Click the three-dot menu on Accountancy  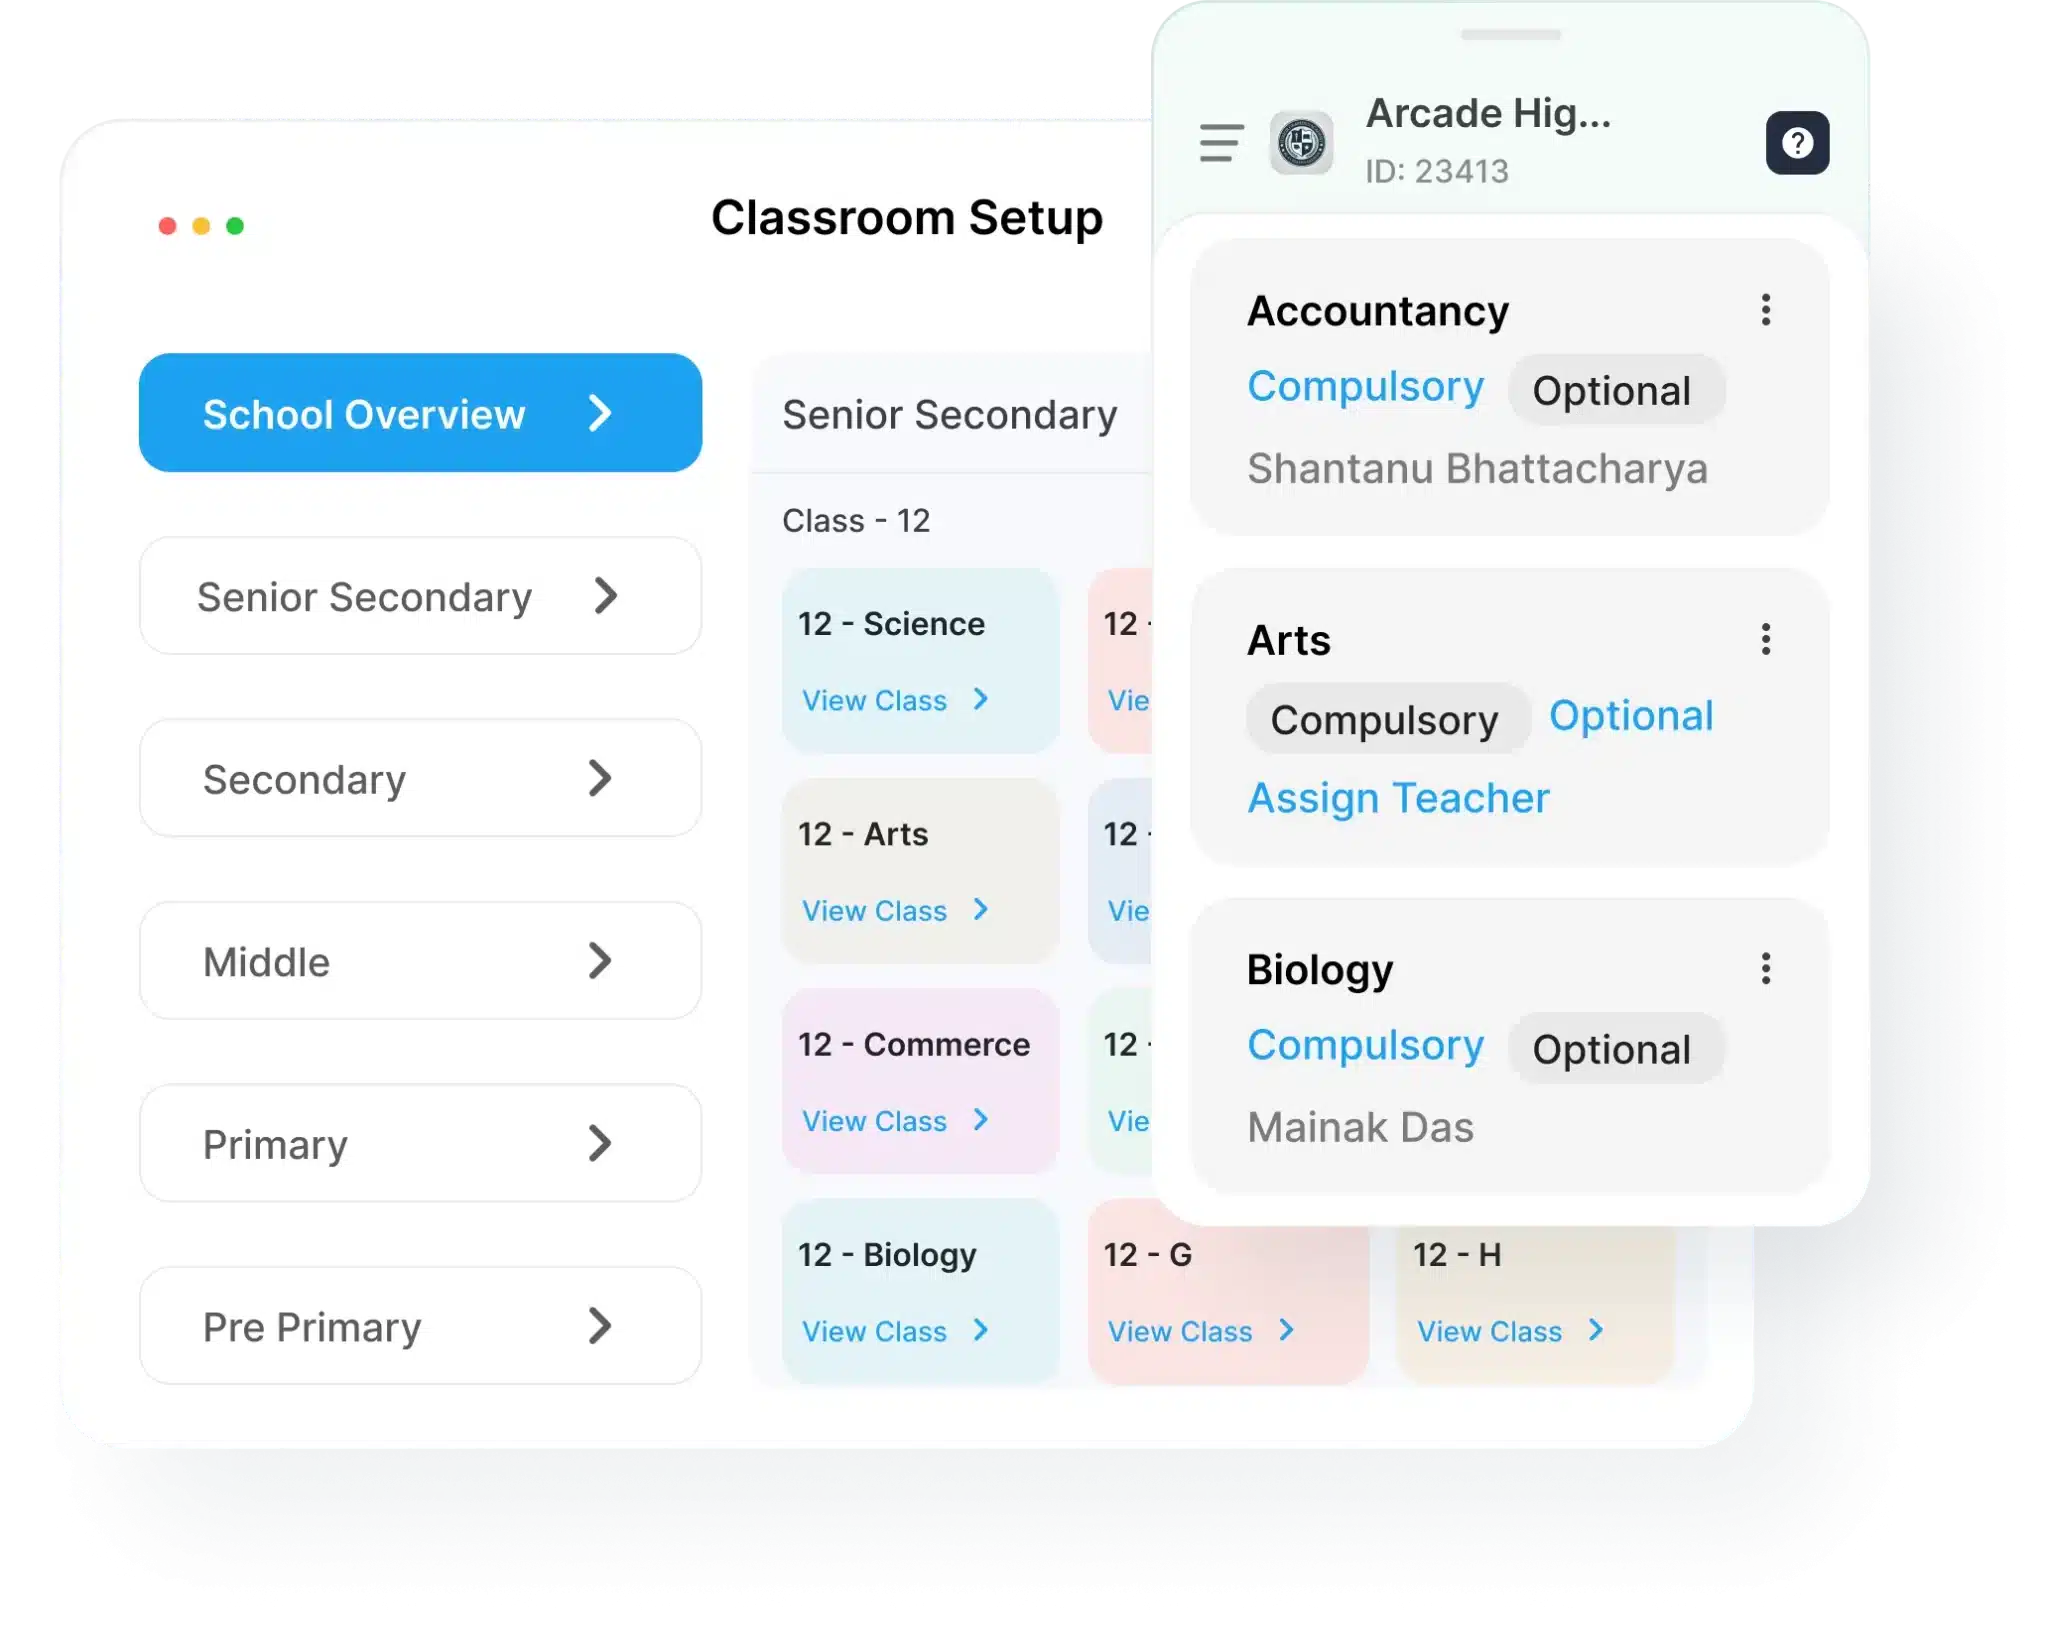[1764, 311]
